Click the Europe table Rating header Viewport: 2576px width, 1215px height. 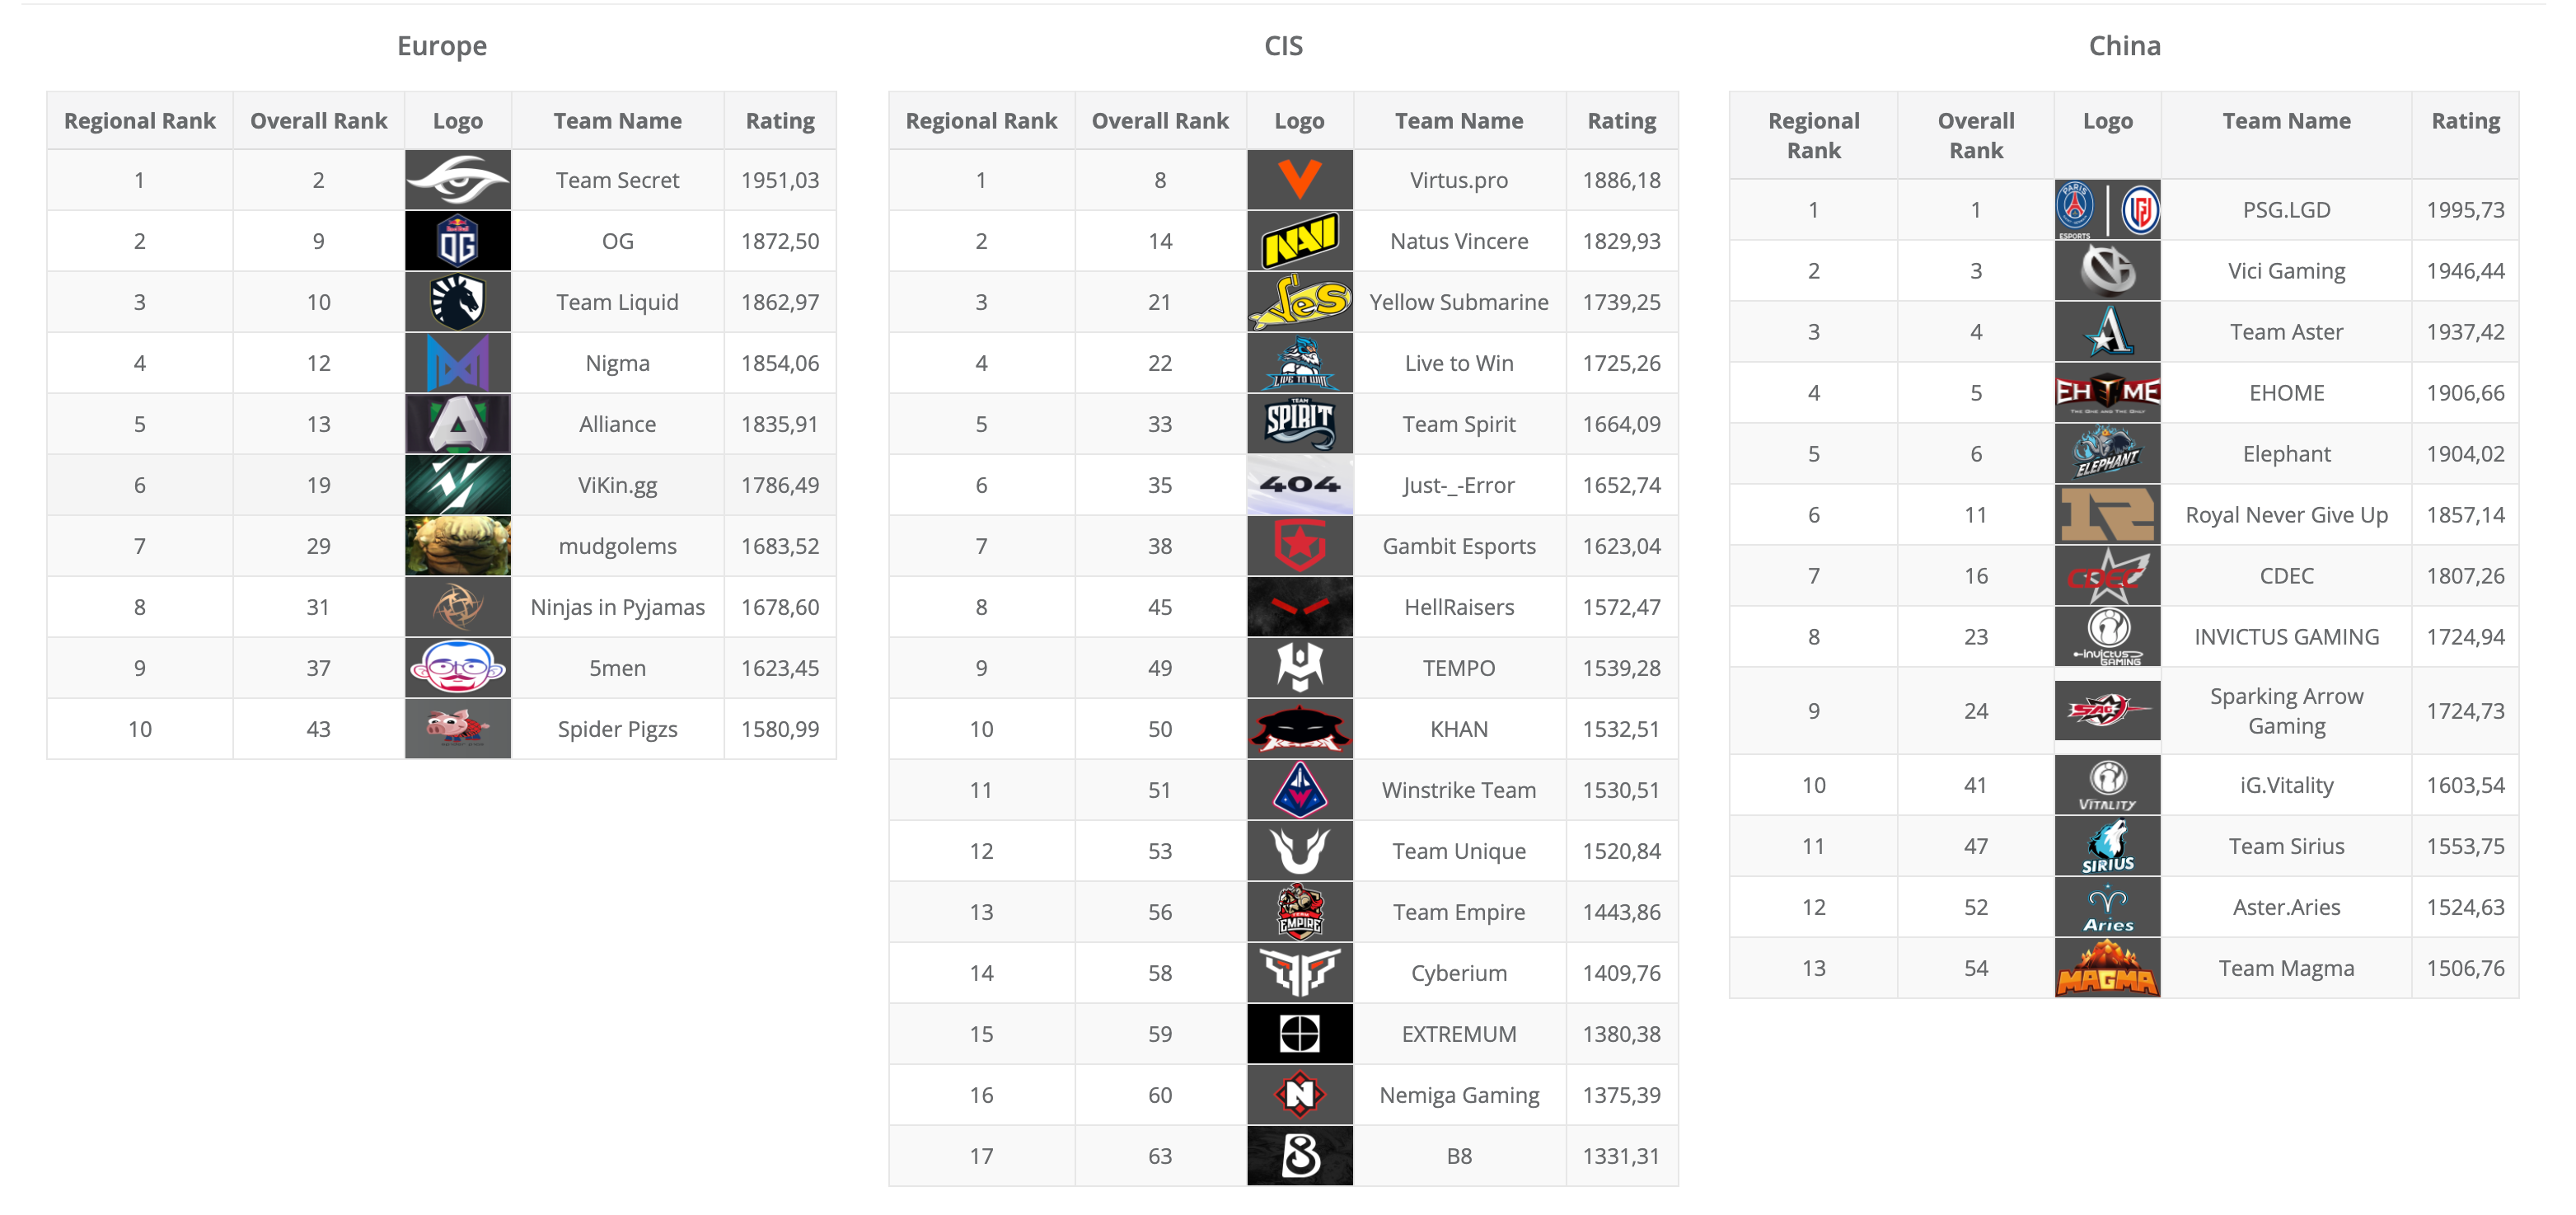click(780, 121)
